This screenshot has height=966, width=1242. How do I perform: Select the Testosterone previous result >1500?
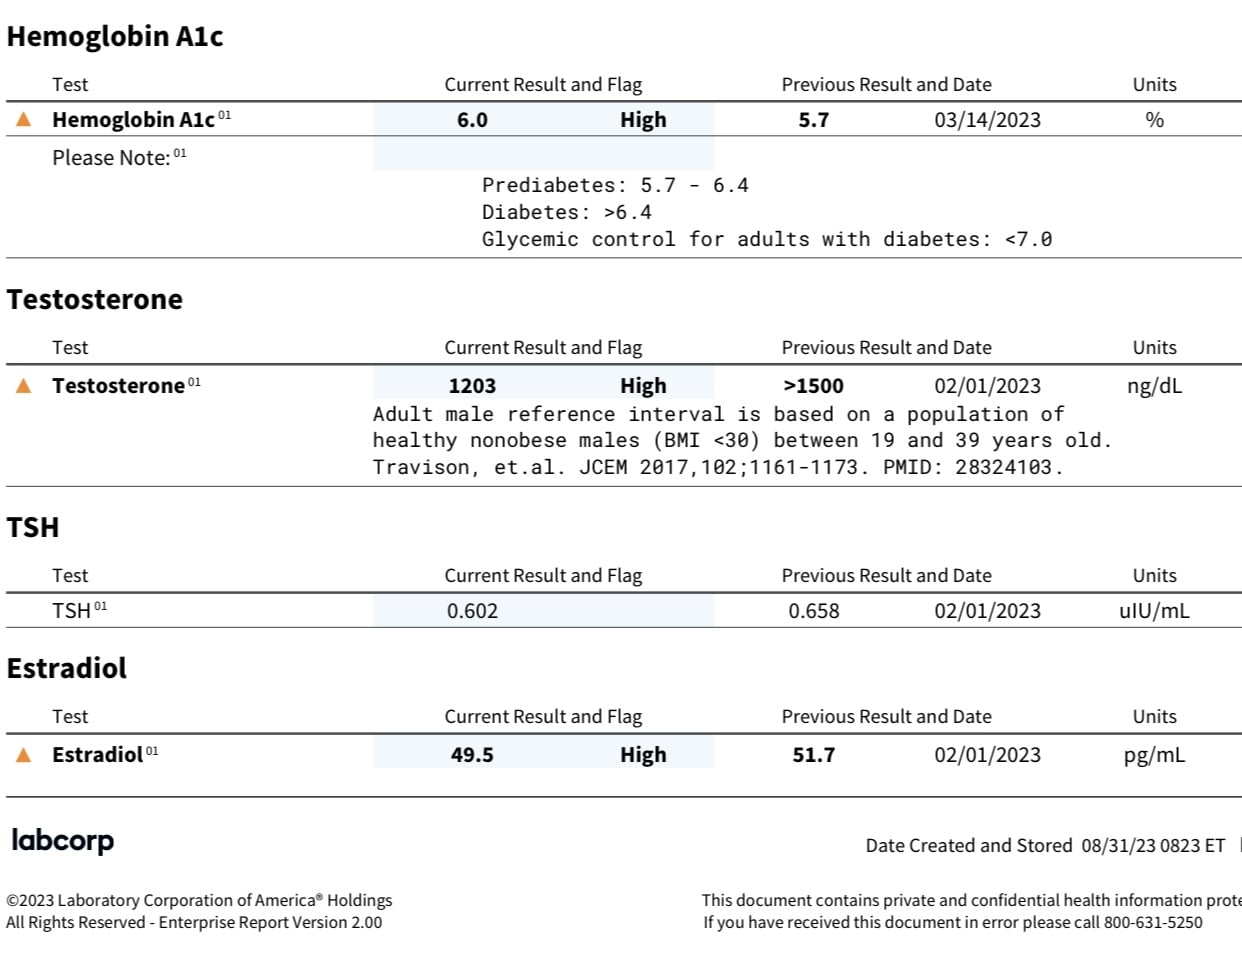(x=814, y=386)
